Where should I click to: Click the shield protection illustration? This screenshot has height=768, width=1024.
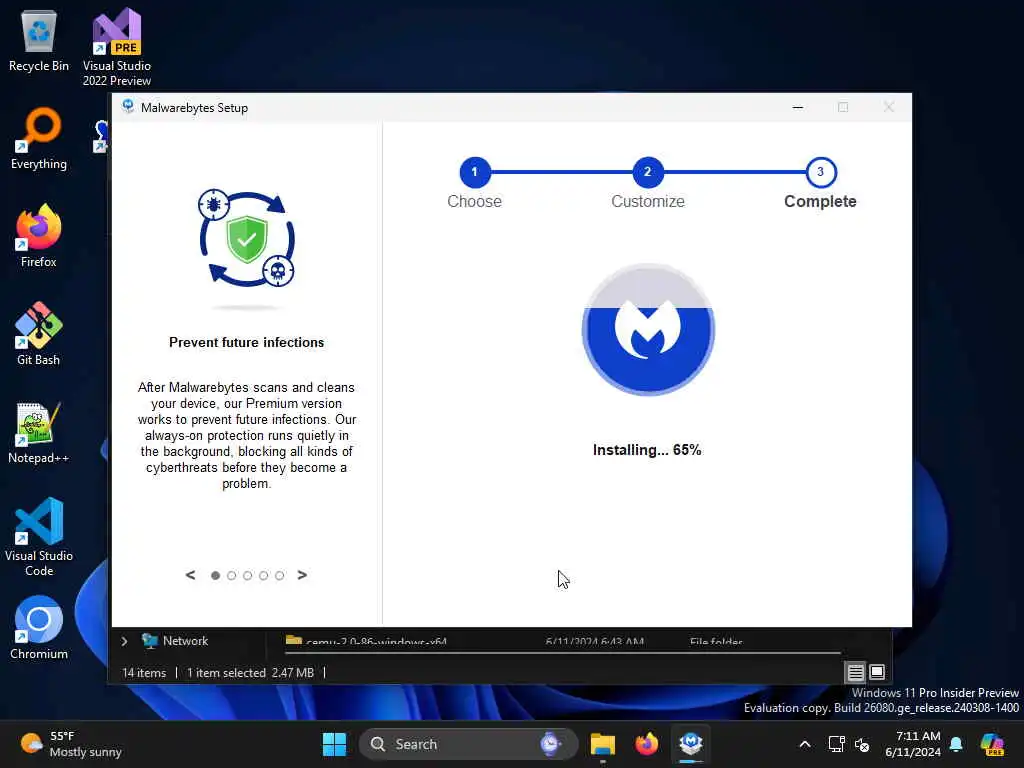(x=247, y=239)
